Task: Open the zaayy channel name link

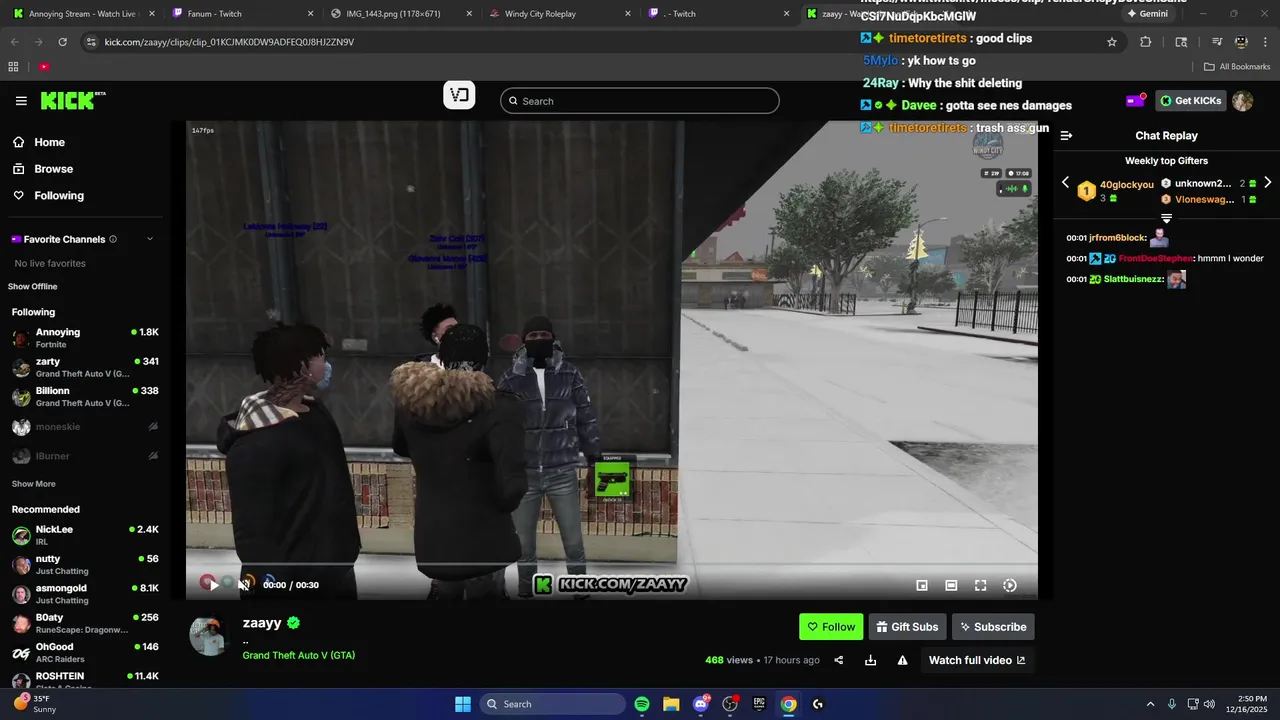Action: (x=262, y=623)
